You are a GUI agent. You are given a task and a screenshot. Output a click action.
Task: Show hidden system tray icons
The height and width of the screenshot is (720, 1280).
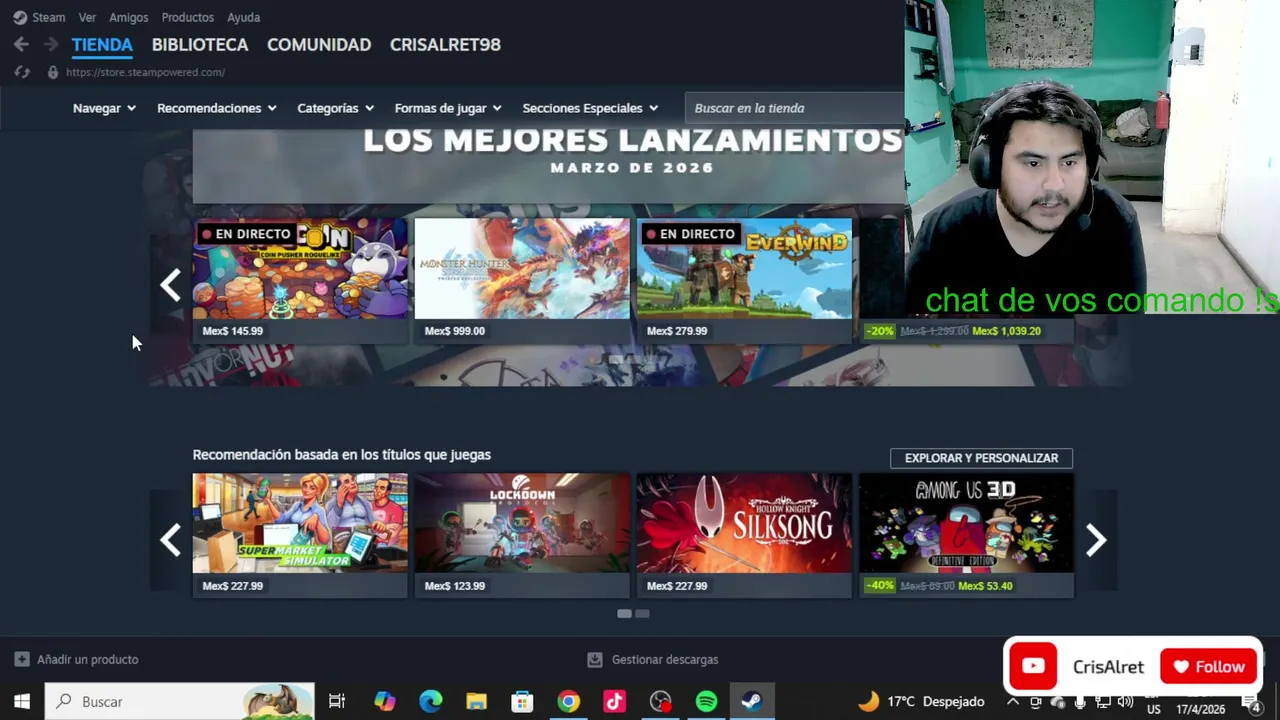pos(1013,701)
